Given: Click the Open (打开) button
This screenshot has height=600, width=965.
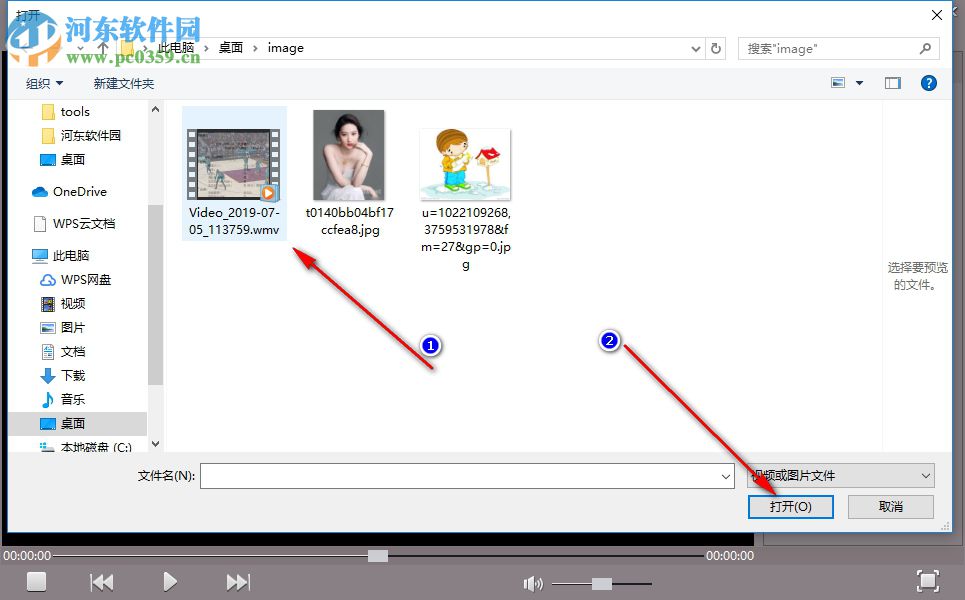Looking at the screenshot, I should [790, 506].
